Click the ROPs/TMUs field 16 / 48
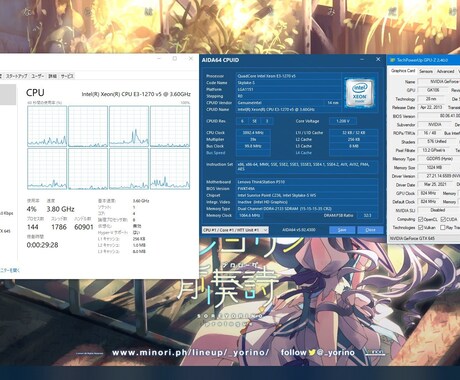460x380 pixels. tap(430, 133)
